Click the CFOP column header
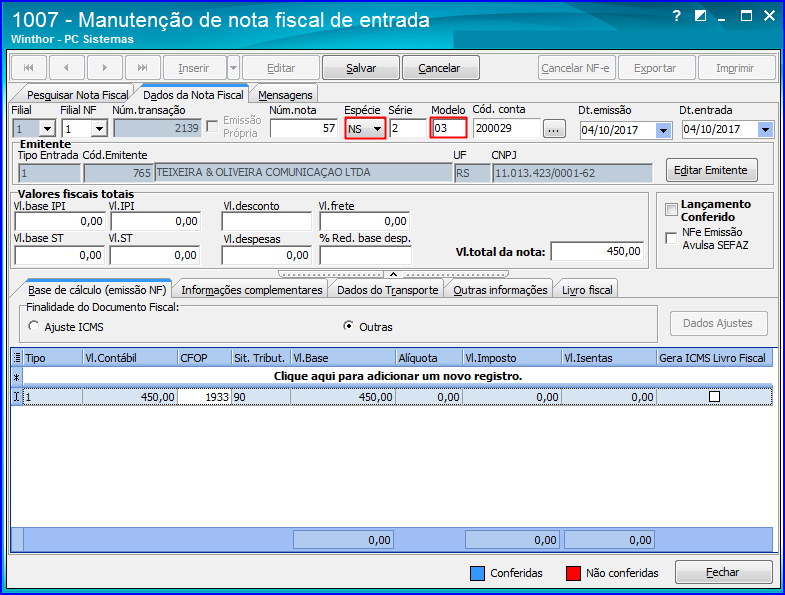The width and height of the screenshot is (785, 595). click(x=204, y=358)
